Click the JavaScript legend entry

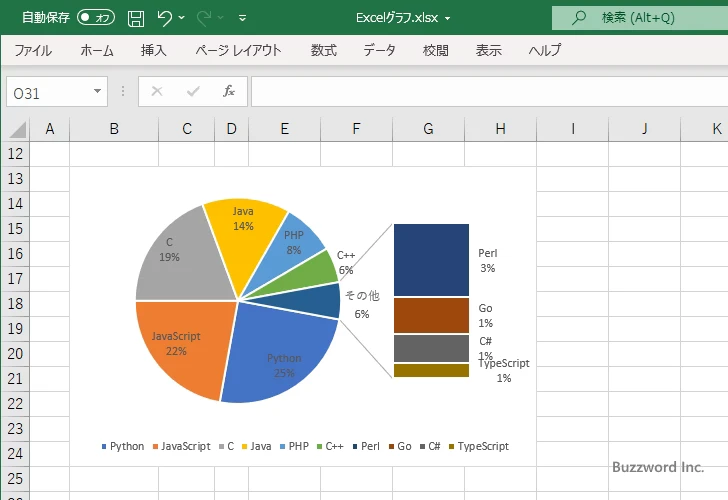coord(182,447)
